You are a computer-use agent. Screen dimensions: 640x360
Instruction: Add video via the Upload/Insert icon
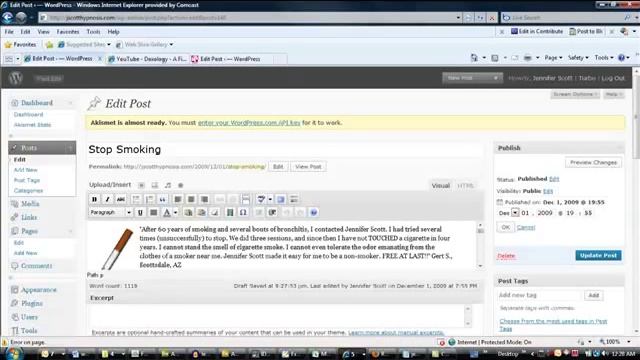(155, 185)
